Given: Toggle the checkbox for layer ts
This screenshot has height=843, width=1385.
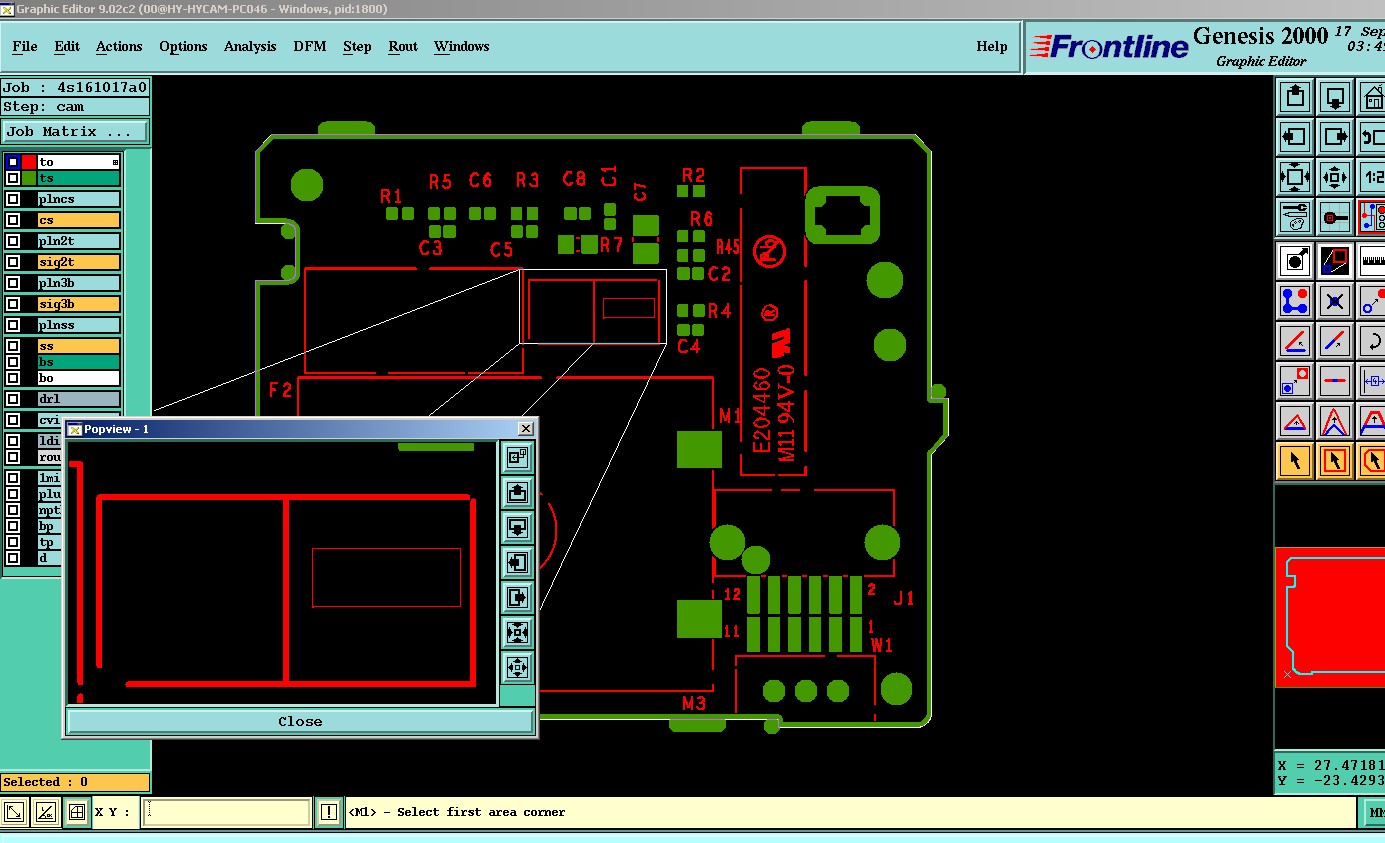Looking at the screenshot, I should [x=13, y=178].
